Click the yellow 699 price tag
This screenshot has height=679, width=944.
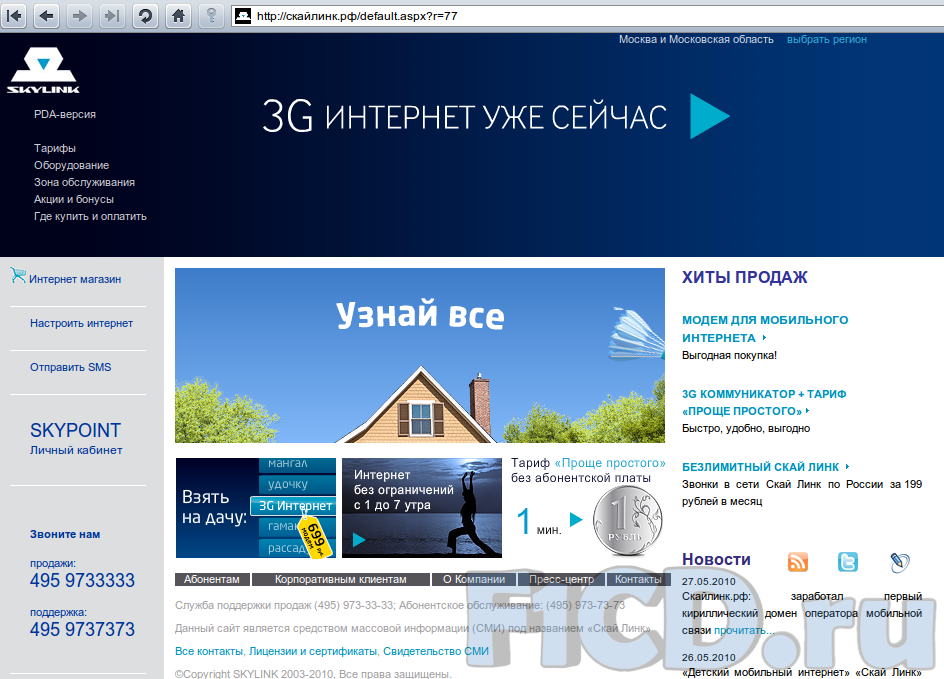click(x=315, y=536)
